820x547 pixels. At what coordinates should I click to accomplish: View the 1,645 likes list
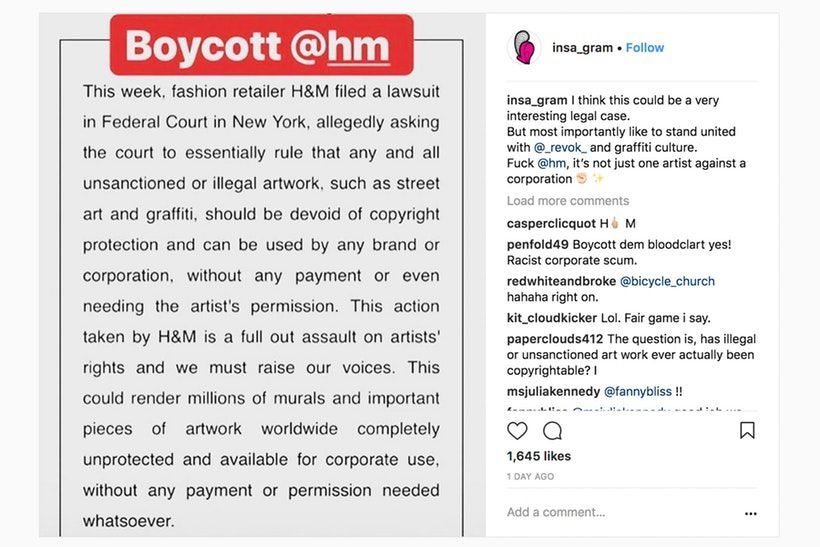tap(539, 456)
